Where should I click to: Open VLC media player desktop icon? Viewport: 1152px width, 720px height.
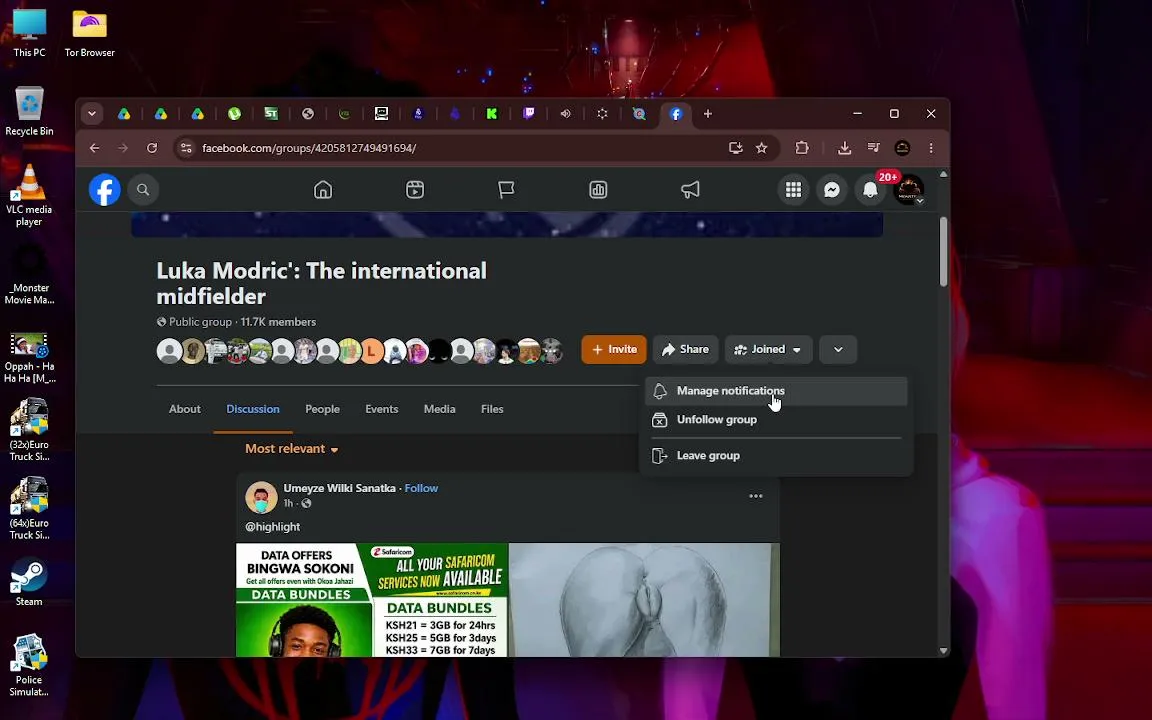point(29,195)
